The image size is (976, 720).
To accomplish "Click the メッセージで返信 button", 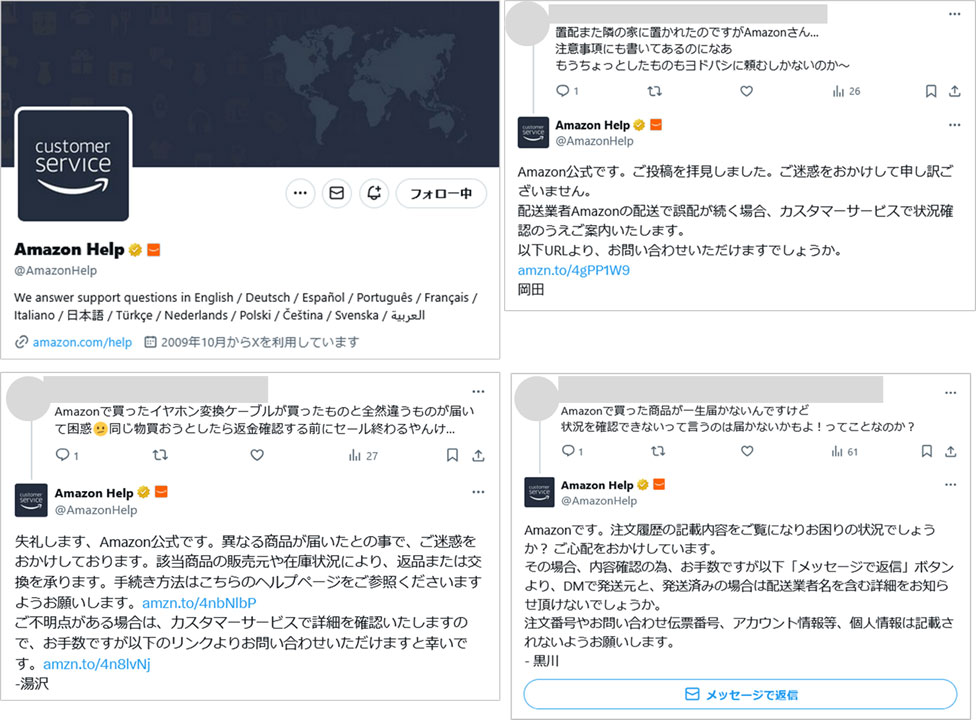I will tap(740, 694).
